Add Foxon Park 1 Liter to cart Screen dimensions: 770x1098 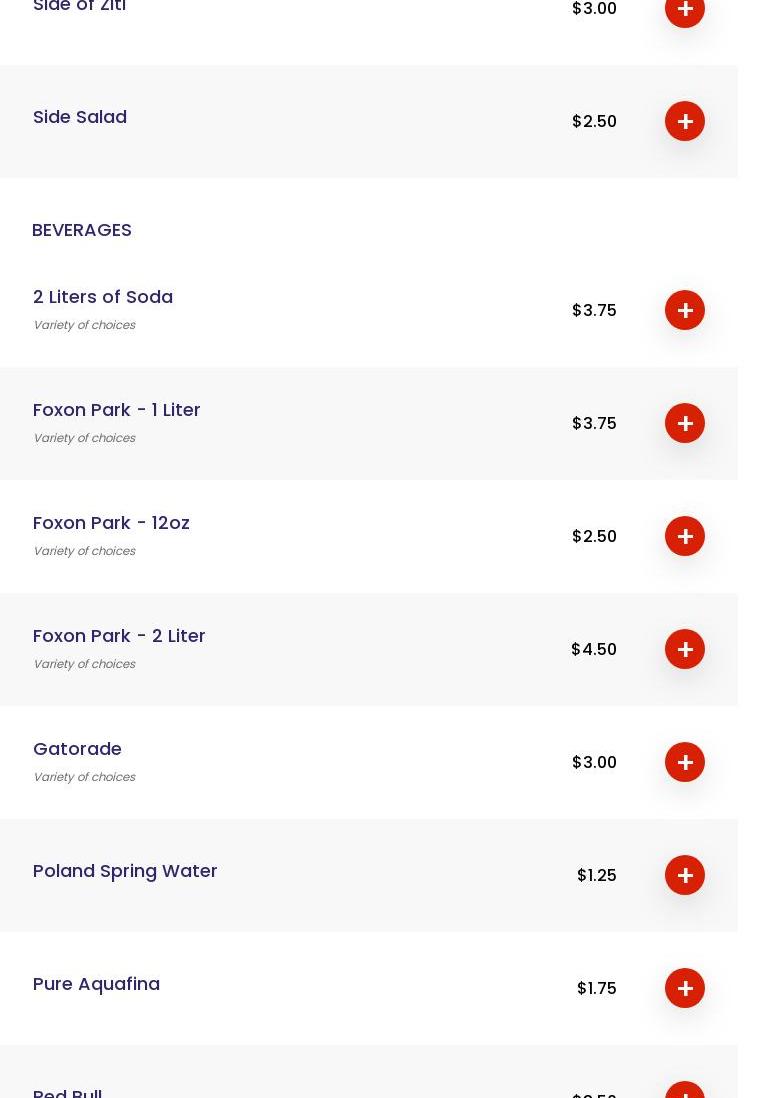[x=684, y=423]
